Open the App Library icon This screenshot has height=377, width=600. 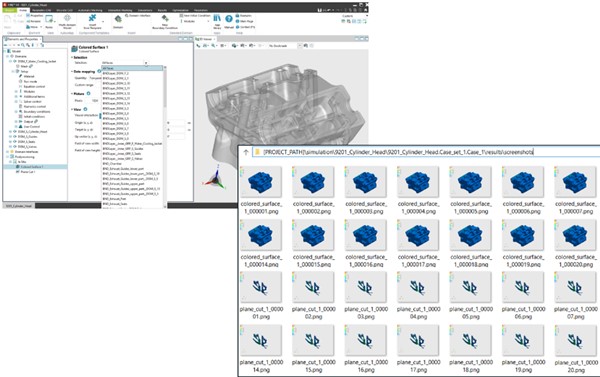click(217, 19)
